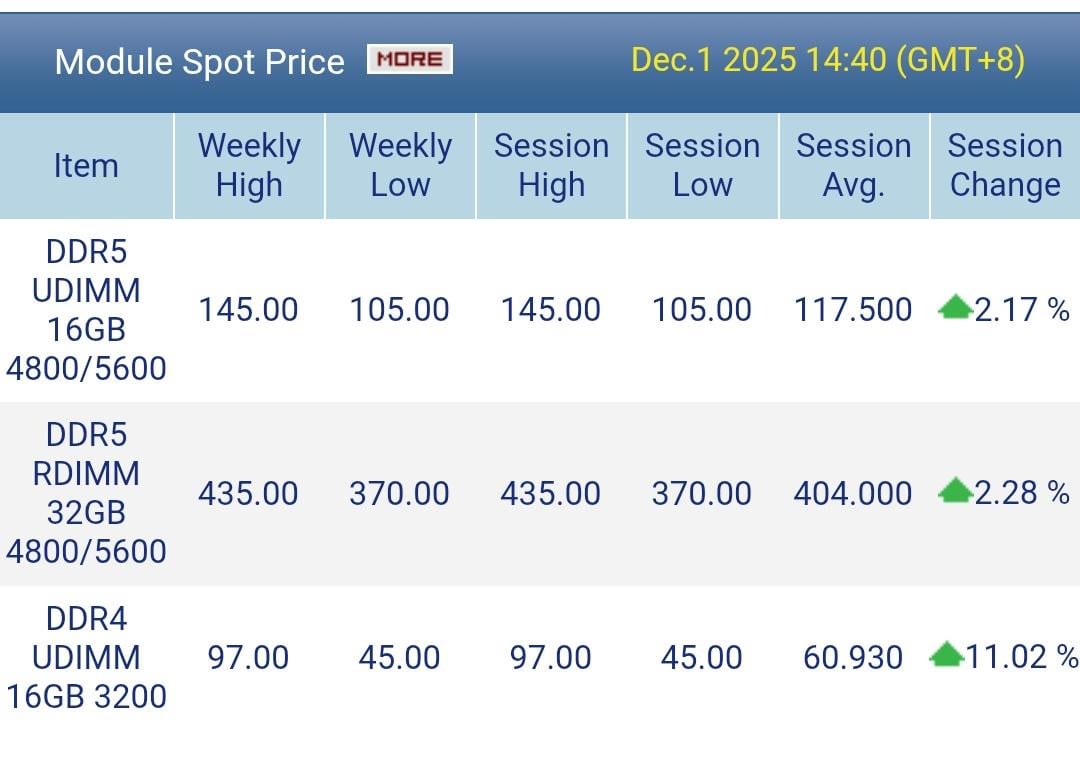Click the Weekly High column header
Image resolution: width=1080 pixels, height=758 pixels.
[x=249, y=166]
